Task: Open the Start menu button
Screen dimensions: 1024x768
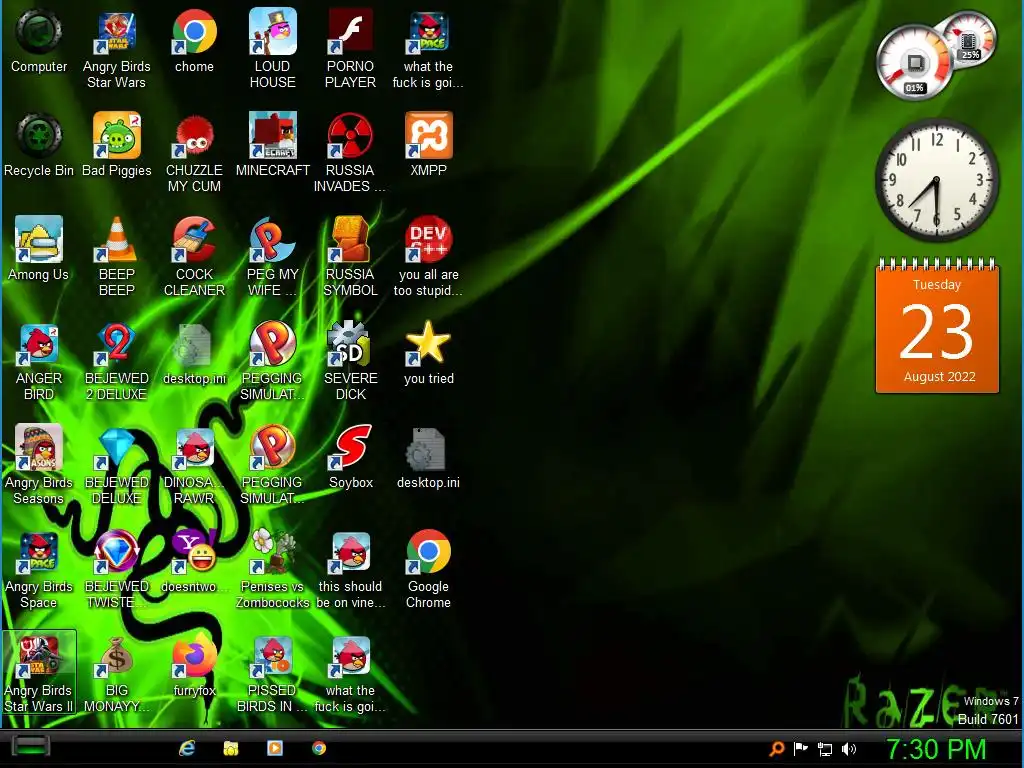Action: [x=30, y=748]
